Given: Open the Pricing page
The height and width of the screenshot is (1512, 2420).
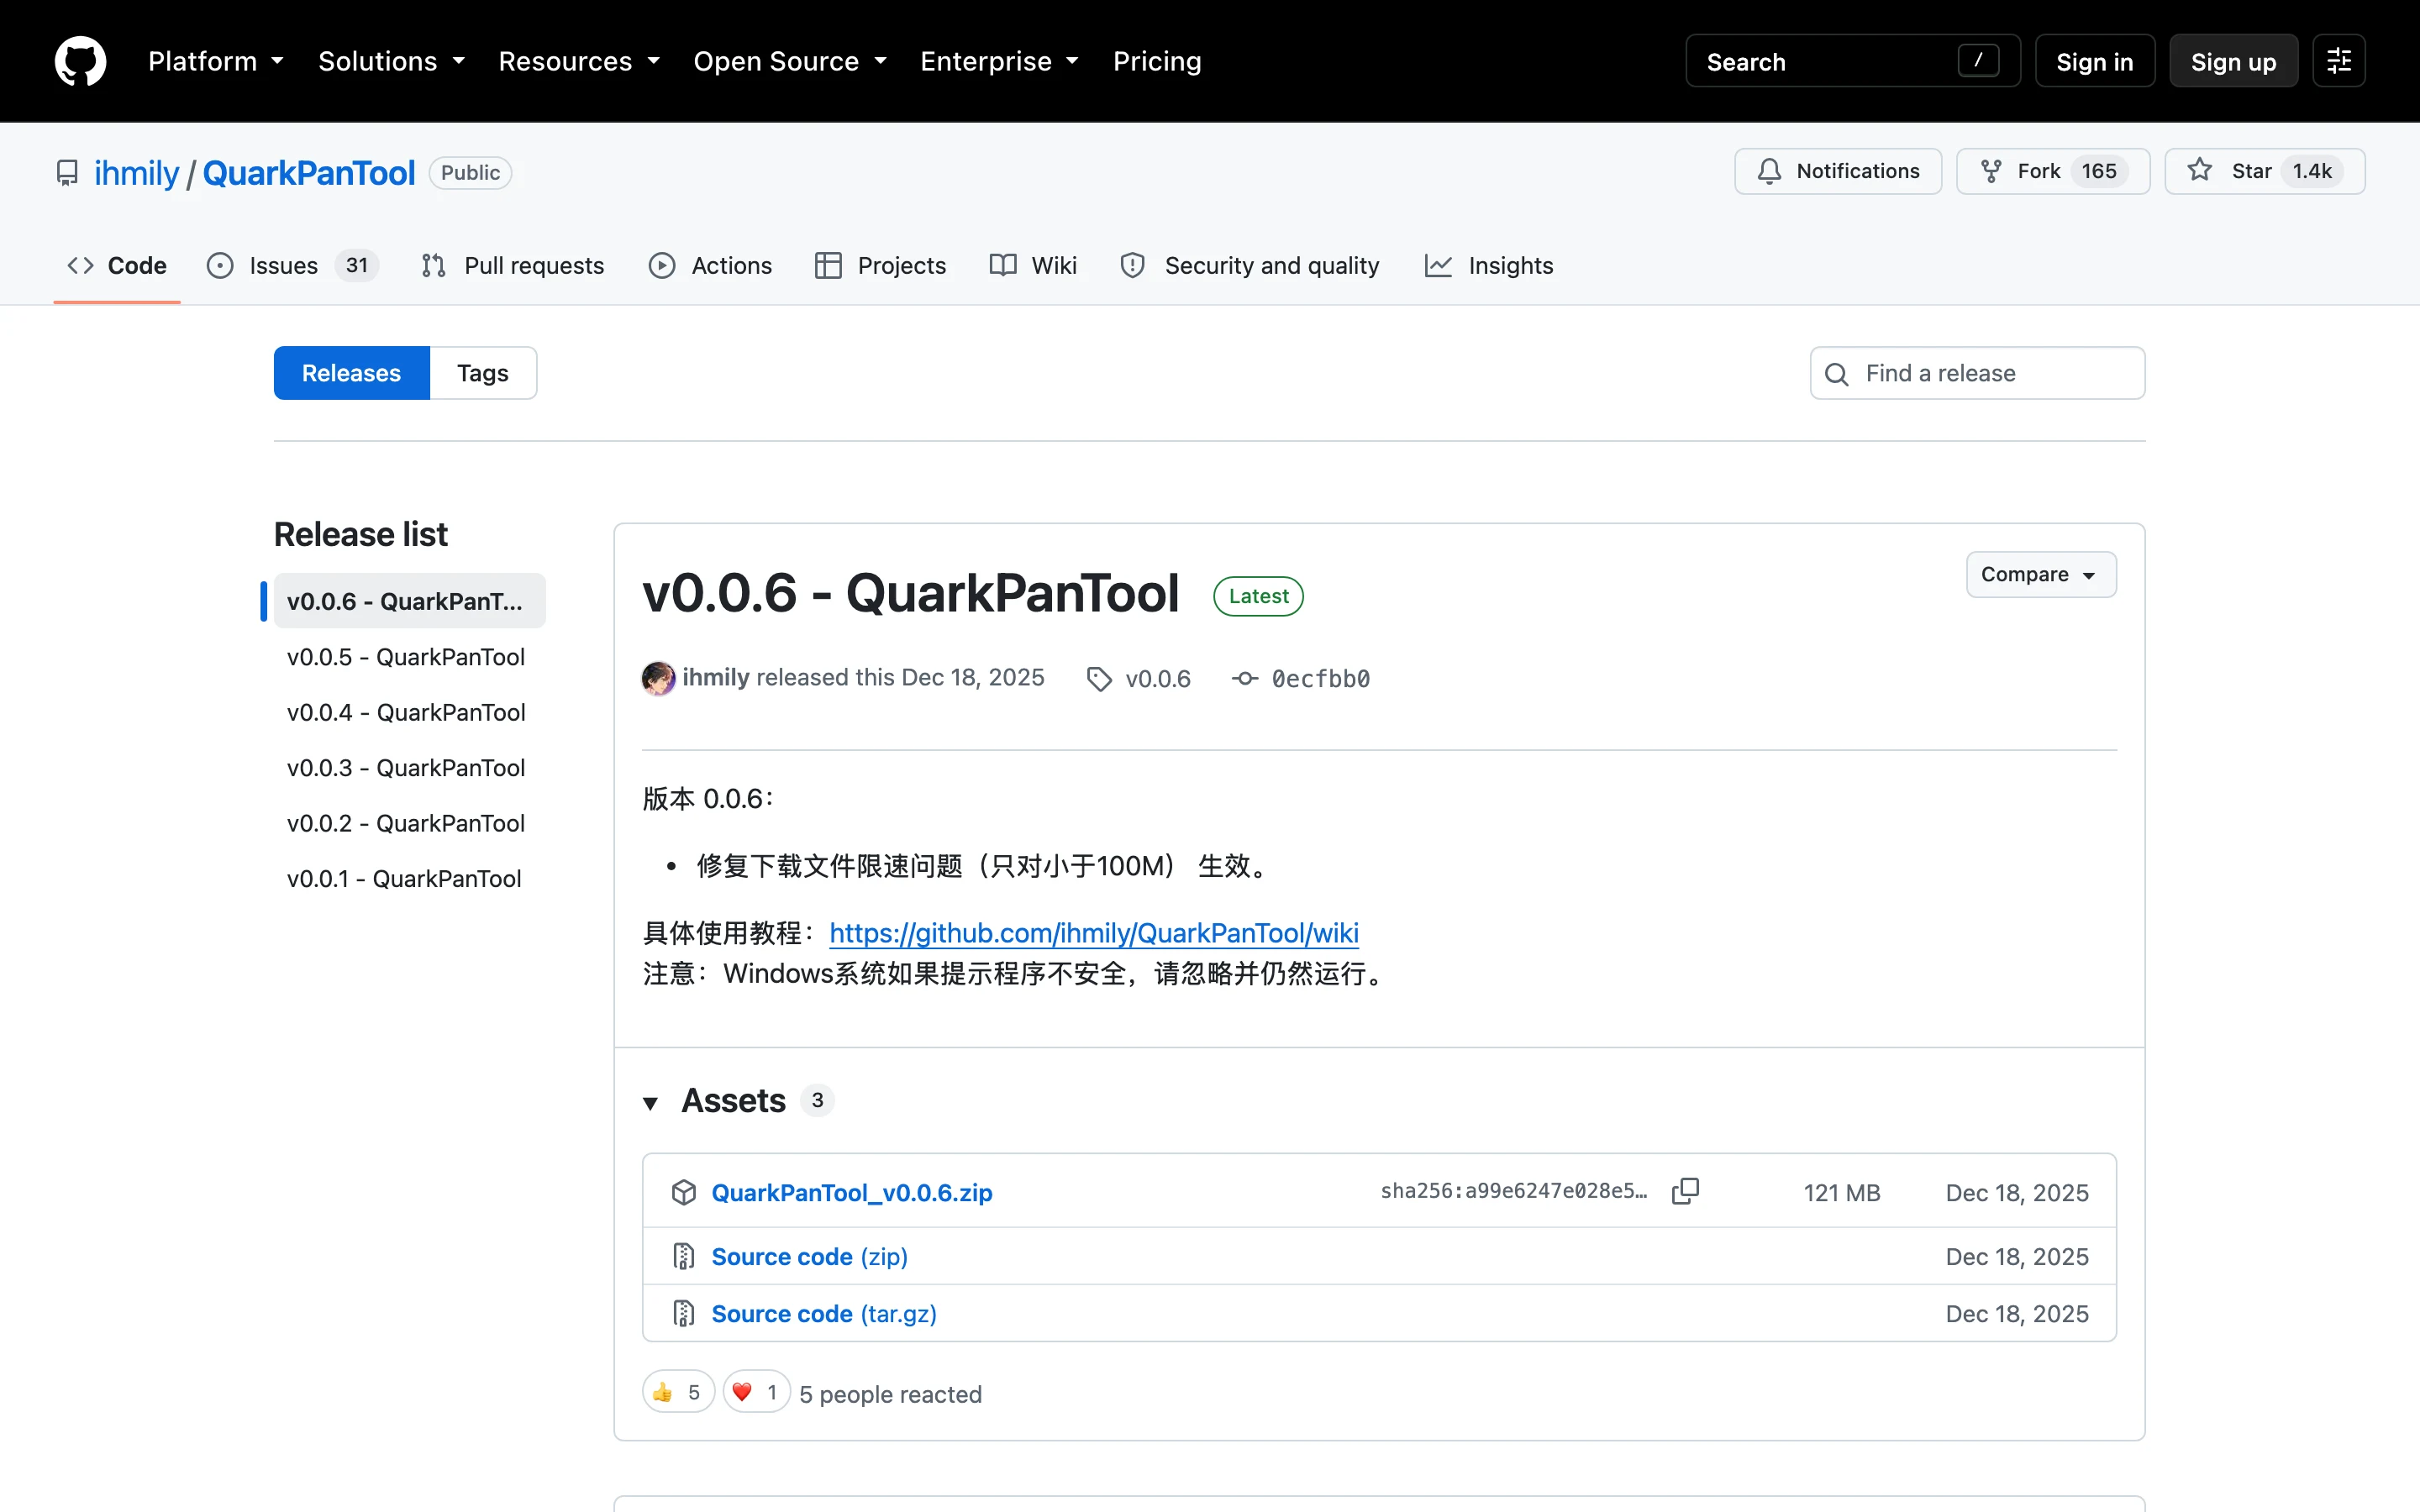Looking at the screenshot, I should 1157,61.
